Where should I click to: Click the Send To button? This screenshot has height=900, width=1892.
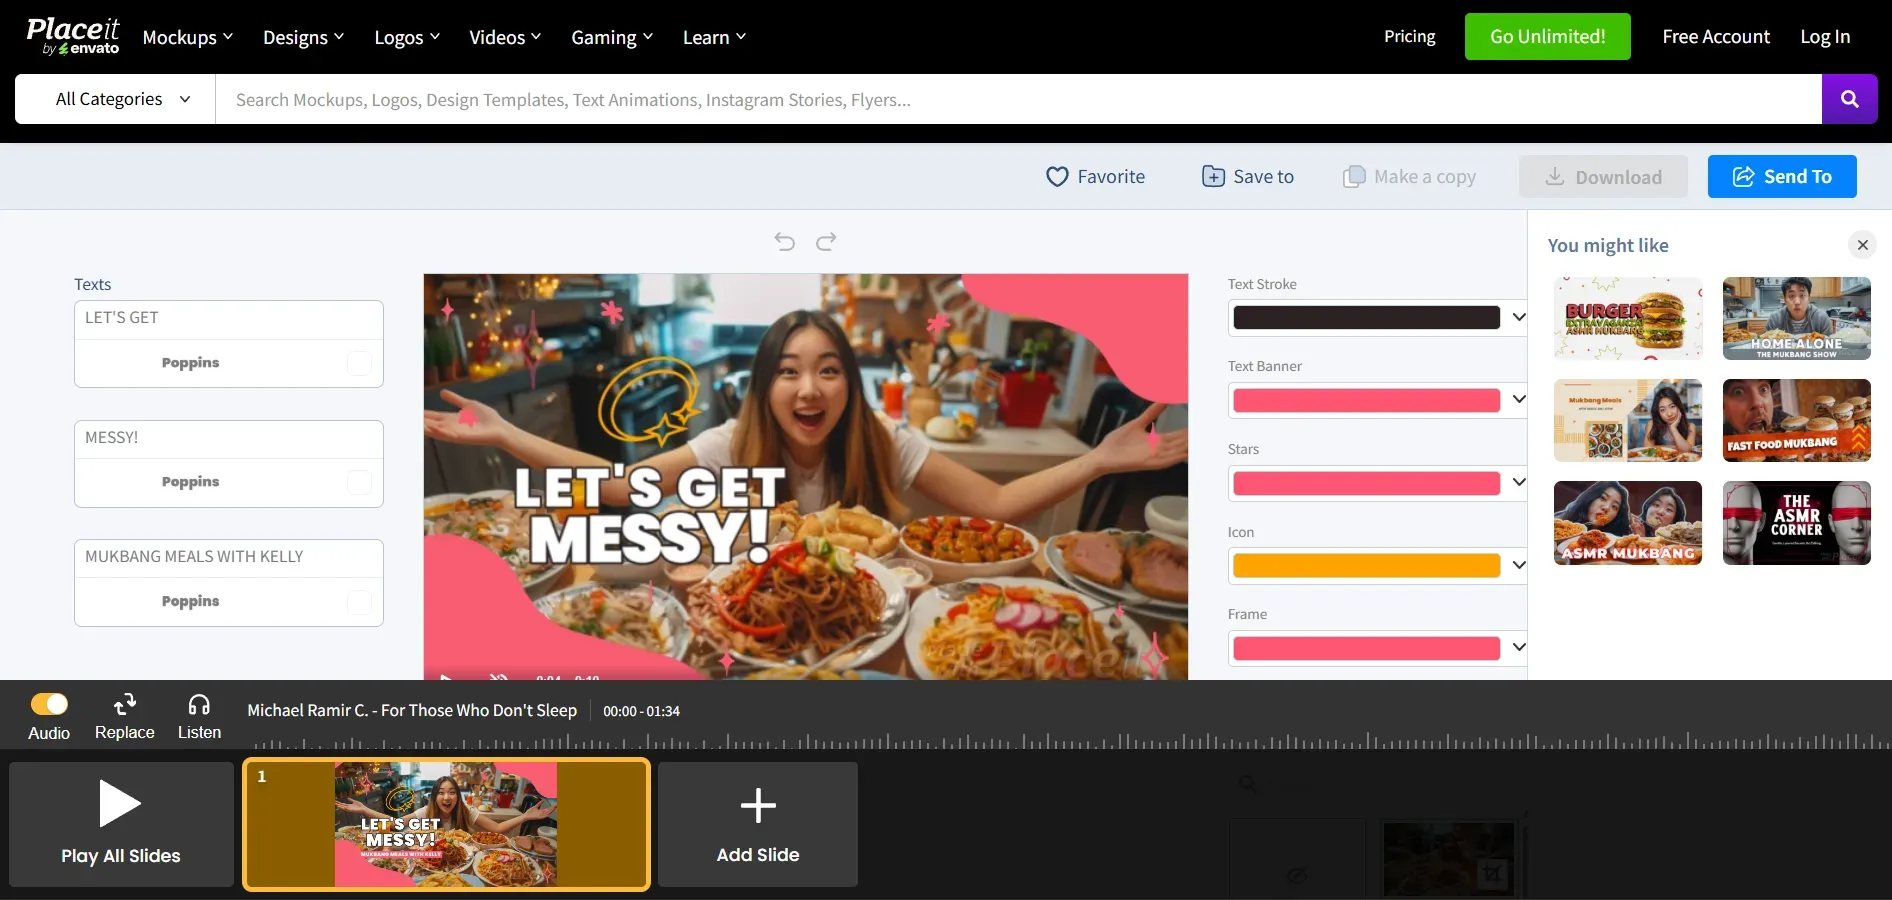click(x=1782, y=176)
